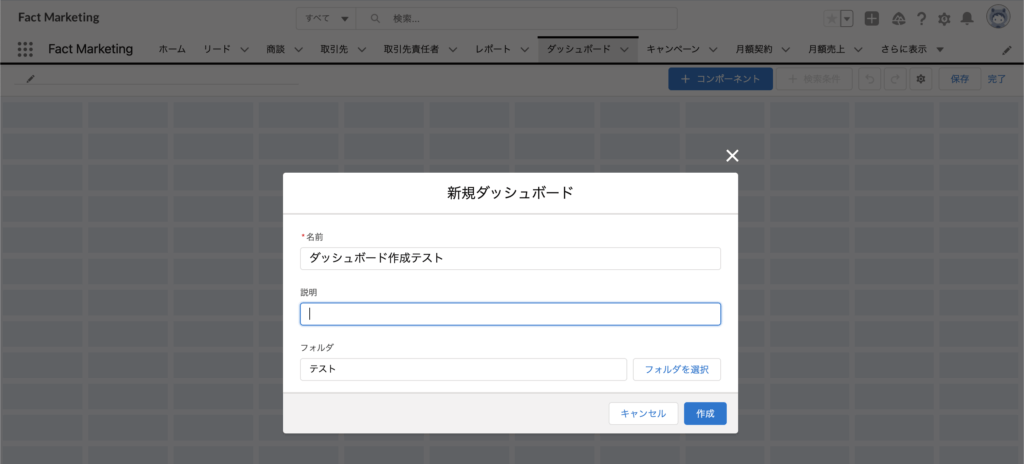The width and height of the screenshot is (1024, 464).
Task: Click the favorites star icon
Action: tap(831, 19)
